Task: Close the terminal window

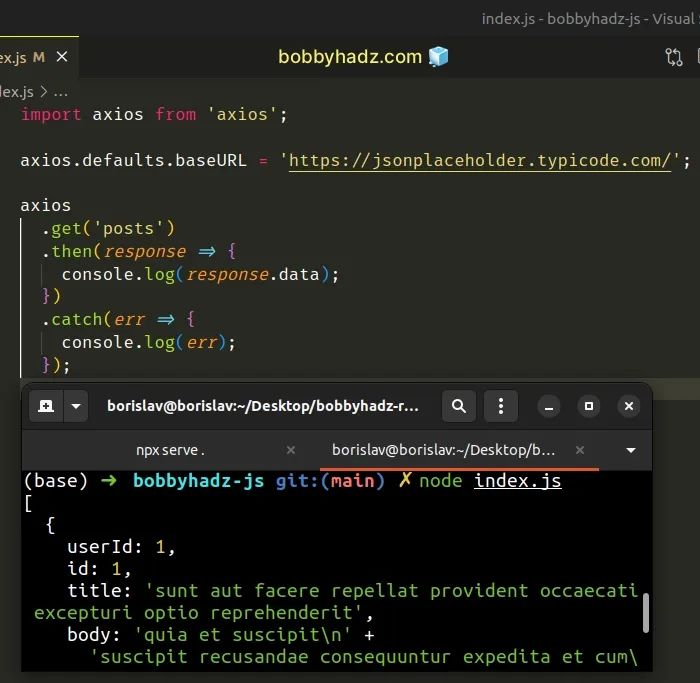Action: point(629,406)
